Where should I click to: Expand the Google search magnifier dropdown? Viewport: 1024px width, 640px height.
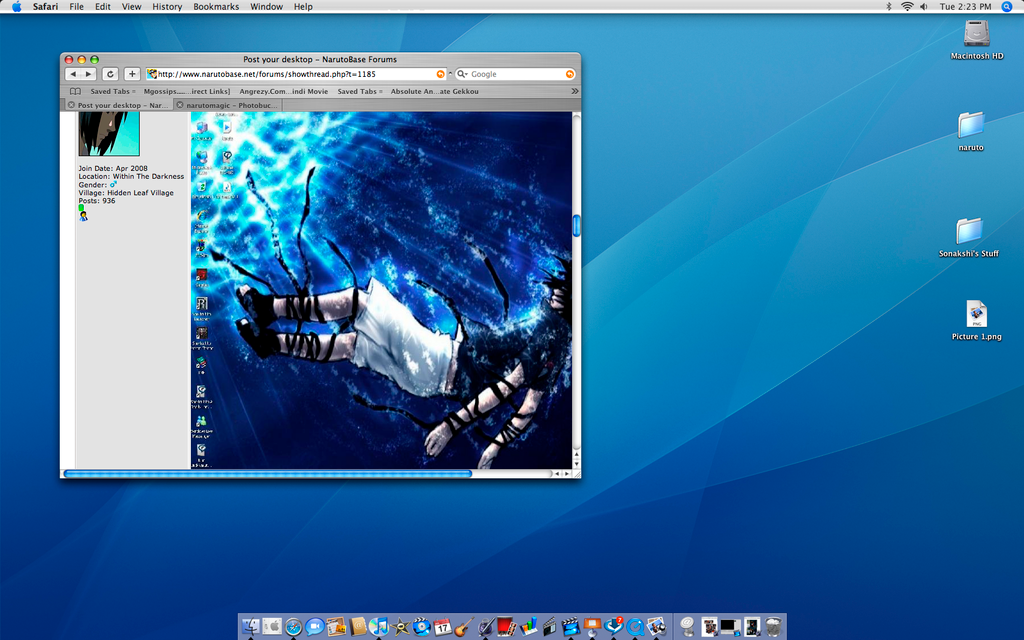click(462, 74)
